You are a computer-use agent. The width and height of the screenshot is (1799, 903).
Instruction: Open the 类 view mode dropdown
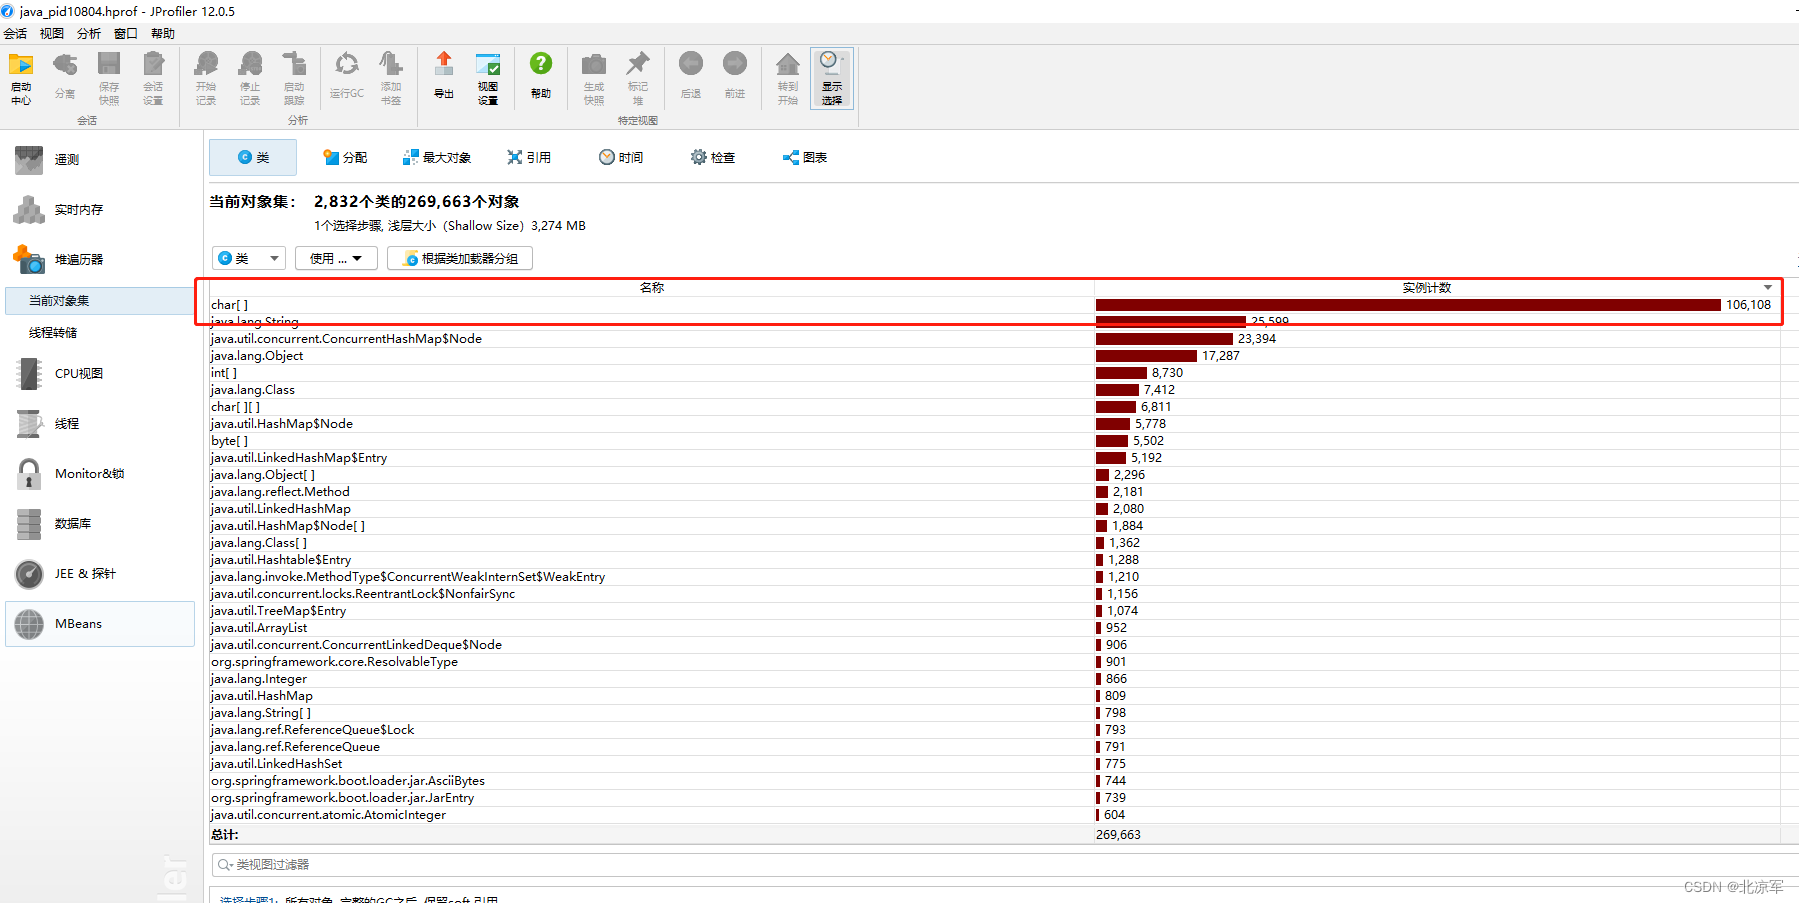coord(248,257)
